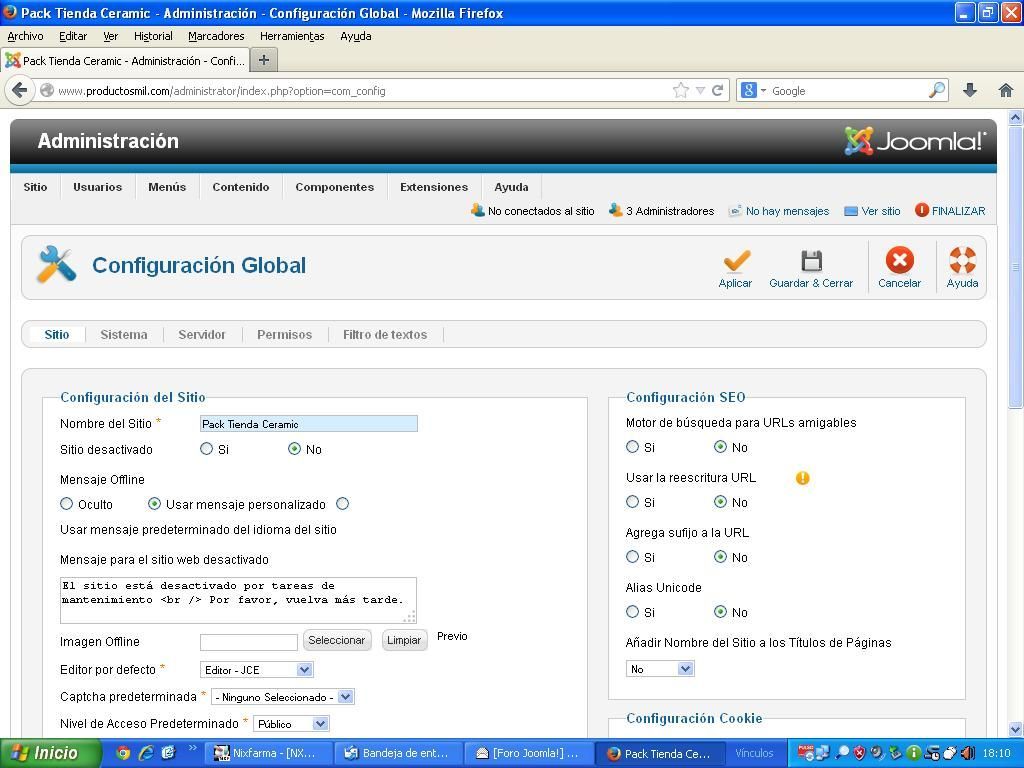
Task: Switch to the Sistema tab
Action: point(123,334)
